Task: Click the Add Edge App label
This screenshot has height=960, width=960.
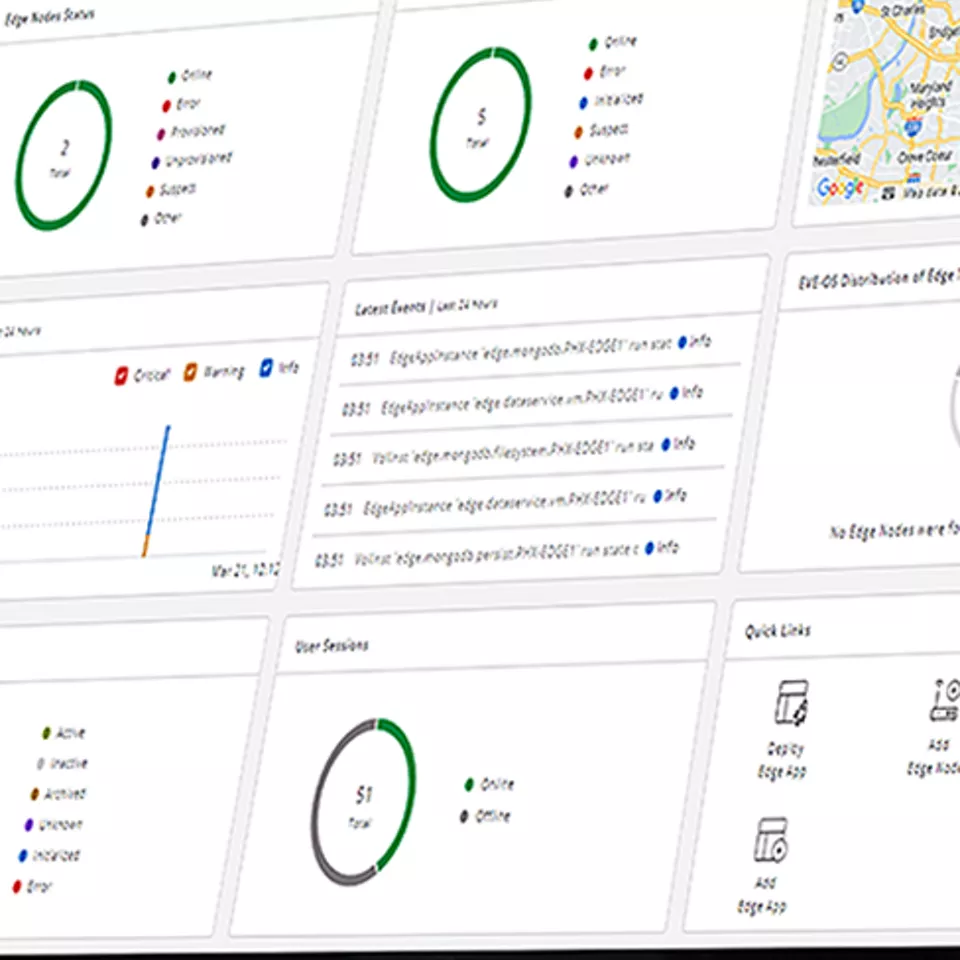Action: pos(762,894)
